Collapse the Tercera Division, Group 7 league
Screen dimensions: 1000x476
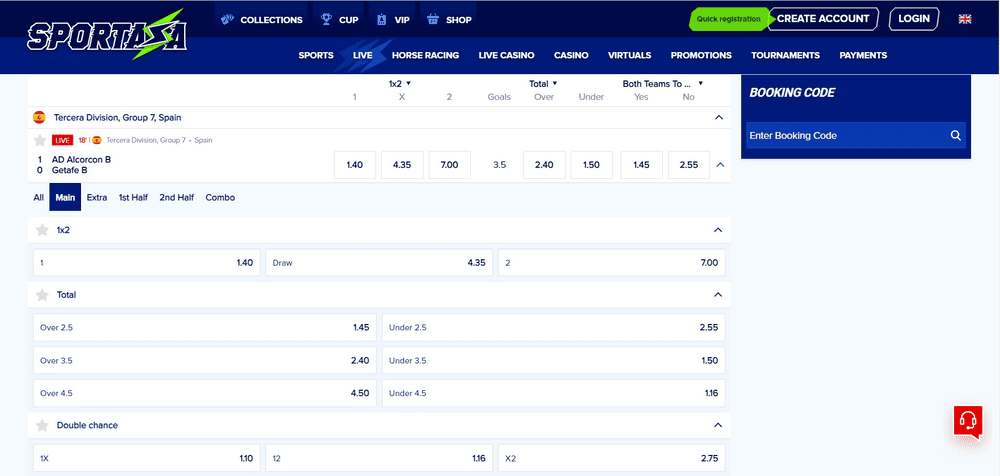tap(719, 117)
